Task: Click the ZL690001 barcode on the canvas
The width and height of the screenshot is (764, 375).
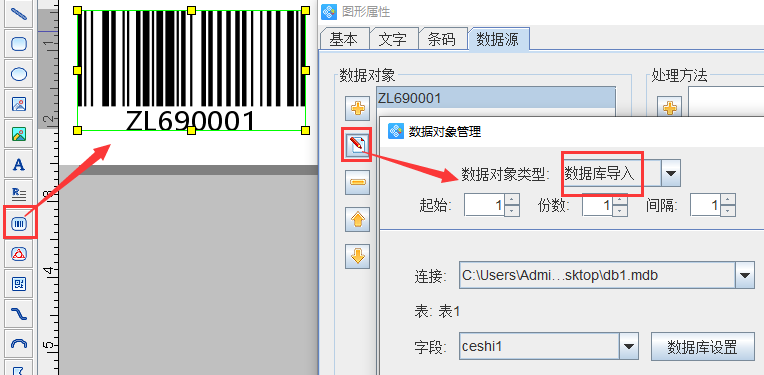Action: 191,71
